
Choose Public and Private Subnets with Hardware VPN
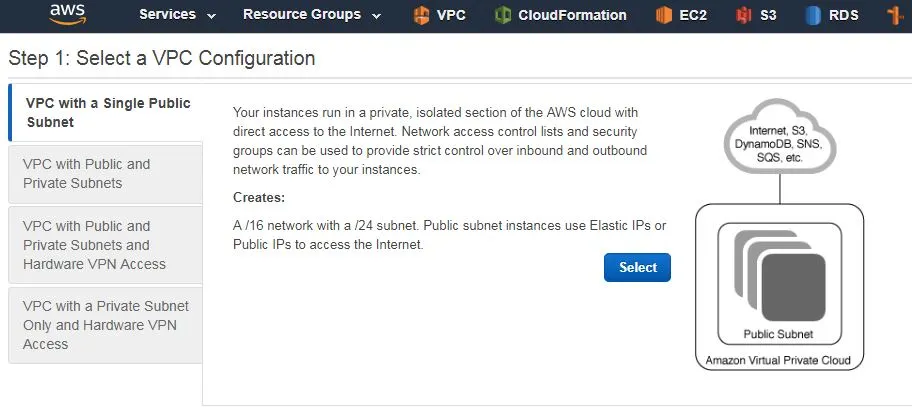click(x=106, y=245)
